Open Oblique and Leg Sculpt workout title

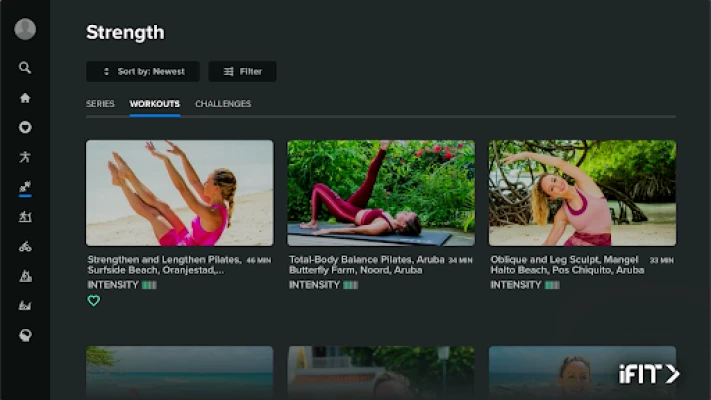567,265
